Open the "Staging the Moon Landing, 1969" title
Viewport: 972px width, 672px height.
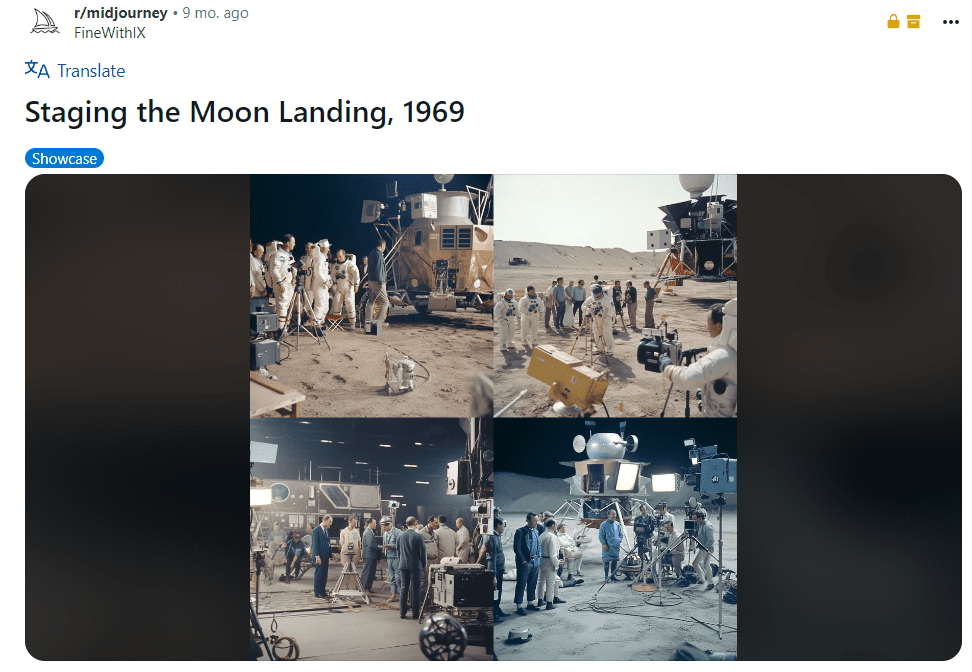(x=244, y=112)
